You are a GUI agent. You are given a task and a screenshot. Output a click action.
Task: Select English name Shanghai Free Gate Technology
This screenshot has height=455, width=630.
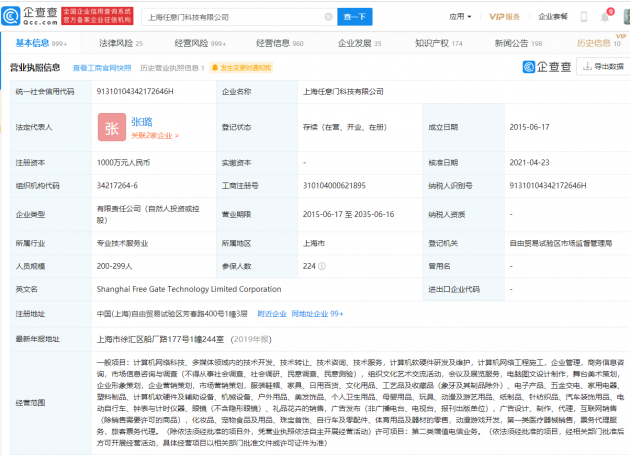coord(189,289)
